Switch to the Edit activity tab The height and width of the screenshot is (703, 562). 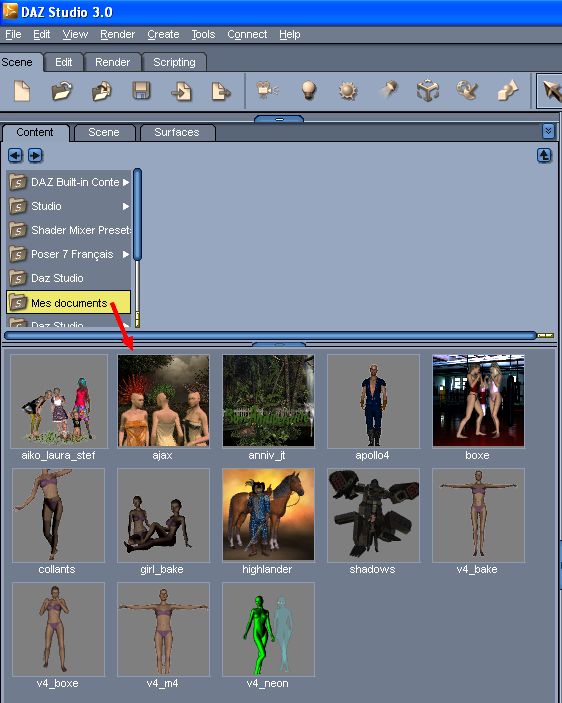(64, 62)
